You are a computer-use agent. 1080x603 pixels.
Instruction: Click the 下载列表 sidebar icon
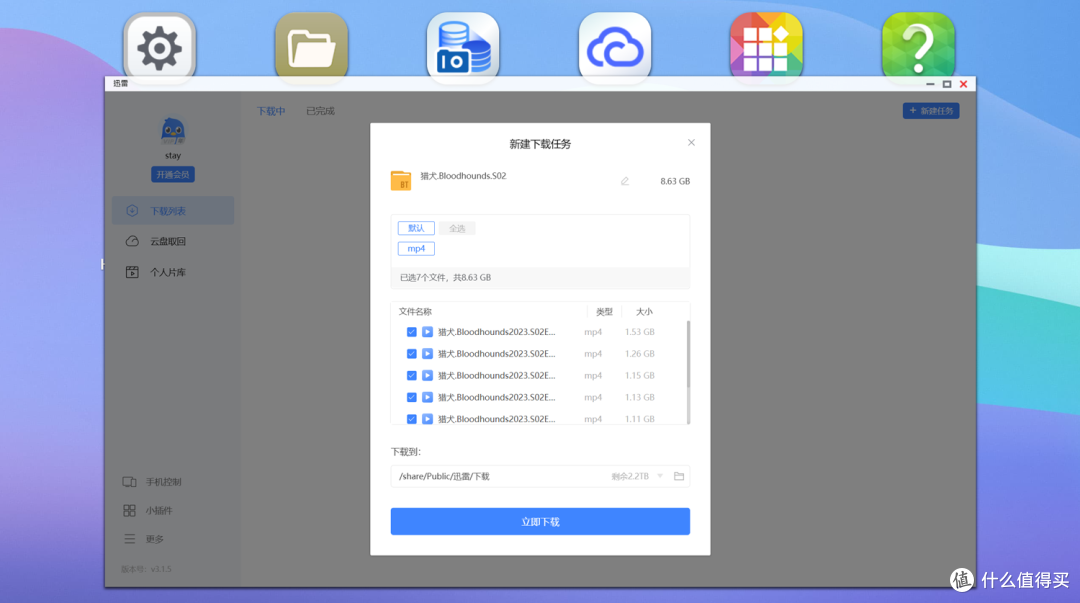[x=132, y=211]
